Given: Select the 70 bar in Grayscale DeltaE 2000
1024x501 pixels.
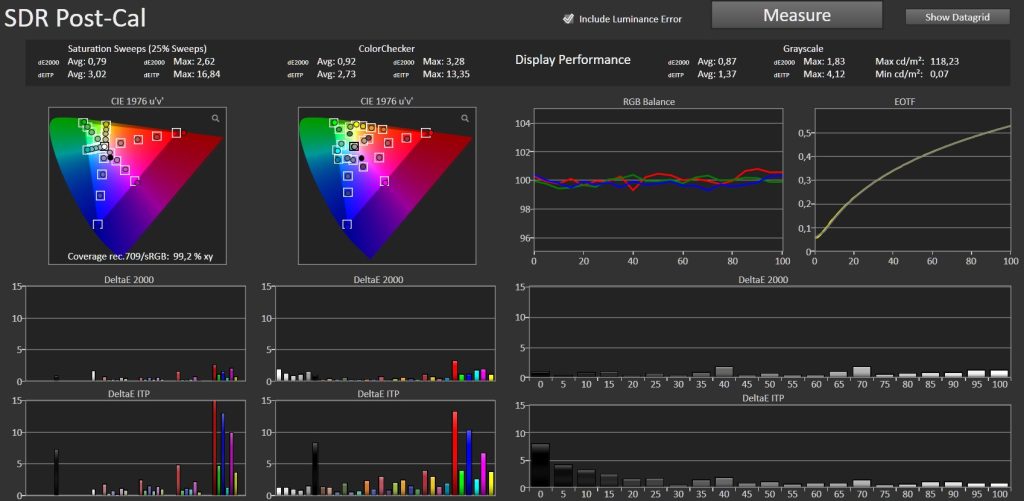Looking at the screenshot, I should 861,372.
